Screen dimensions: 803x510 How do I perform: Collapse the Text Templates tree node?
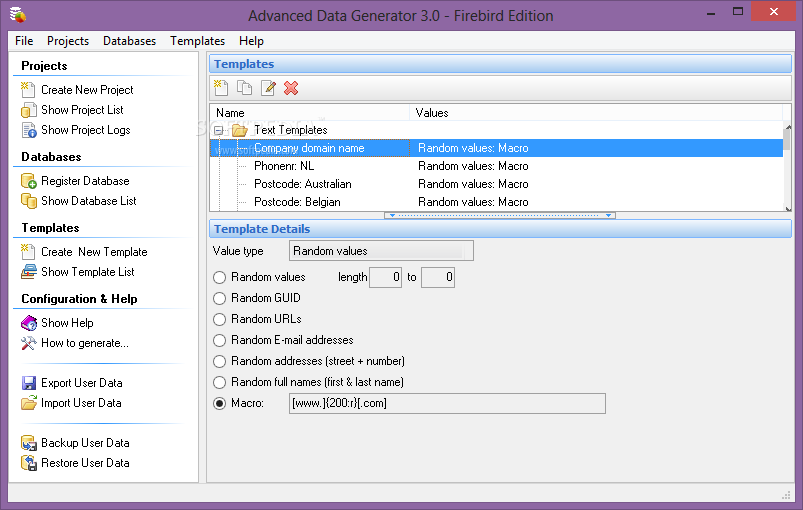[219, 130]
